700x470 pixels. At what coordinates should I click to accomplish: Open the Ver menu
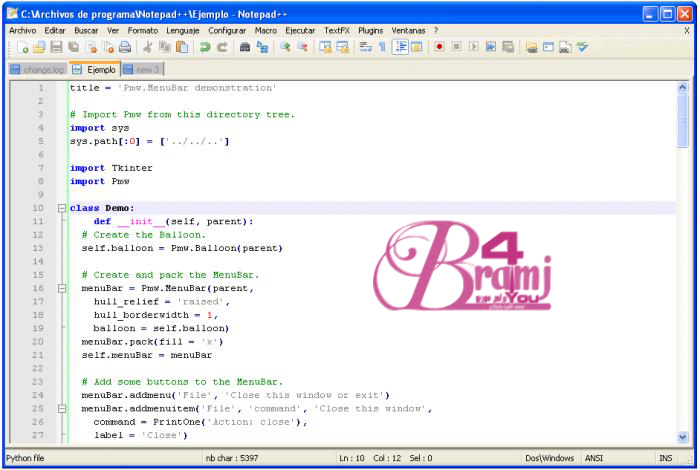pyautogui.click(x=113, y=30)
